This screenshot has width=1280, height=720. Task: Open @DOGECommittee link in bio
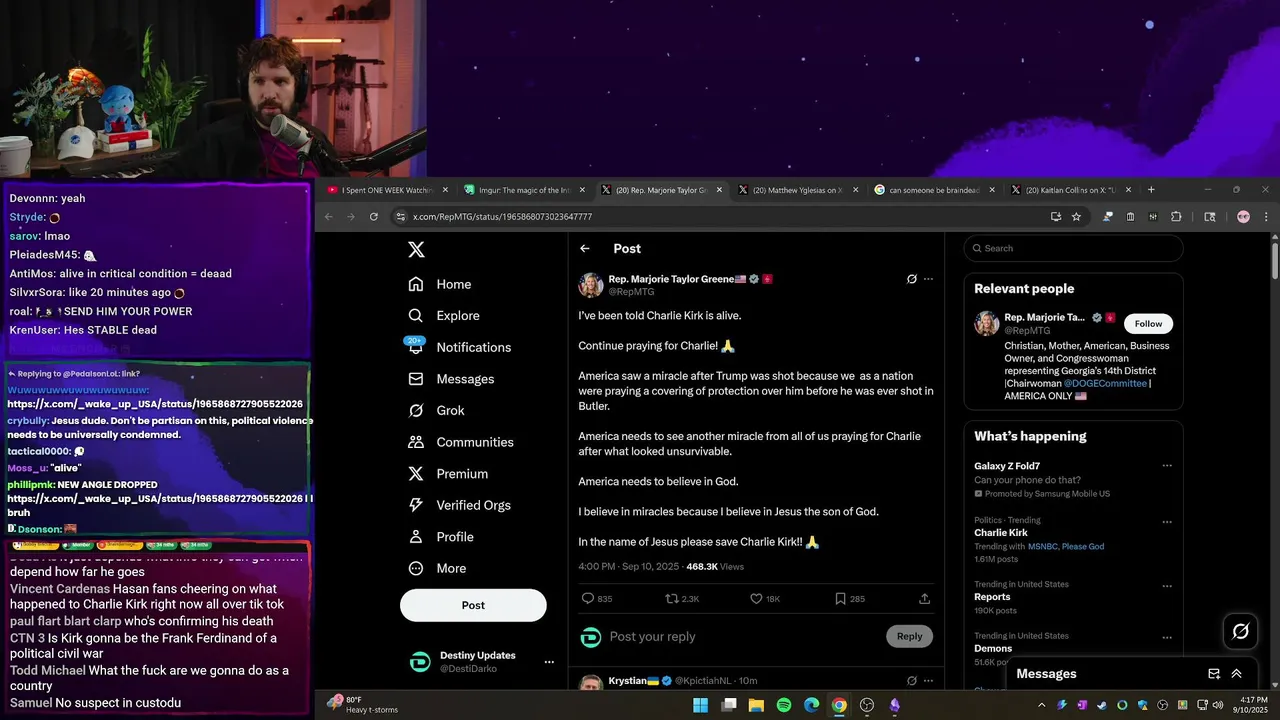(x=1105, y=383)
